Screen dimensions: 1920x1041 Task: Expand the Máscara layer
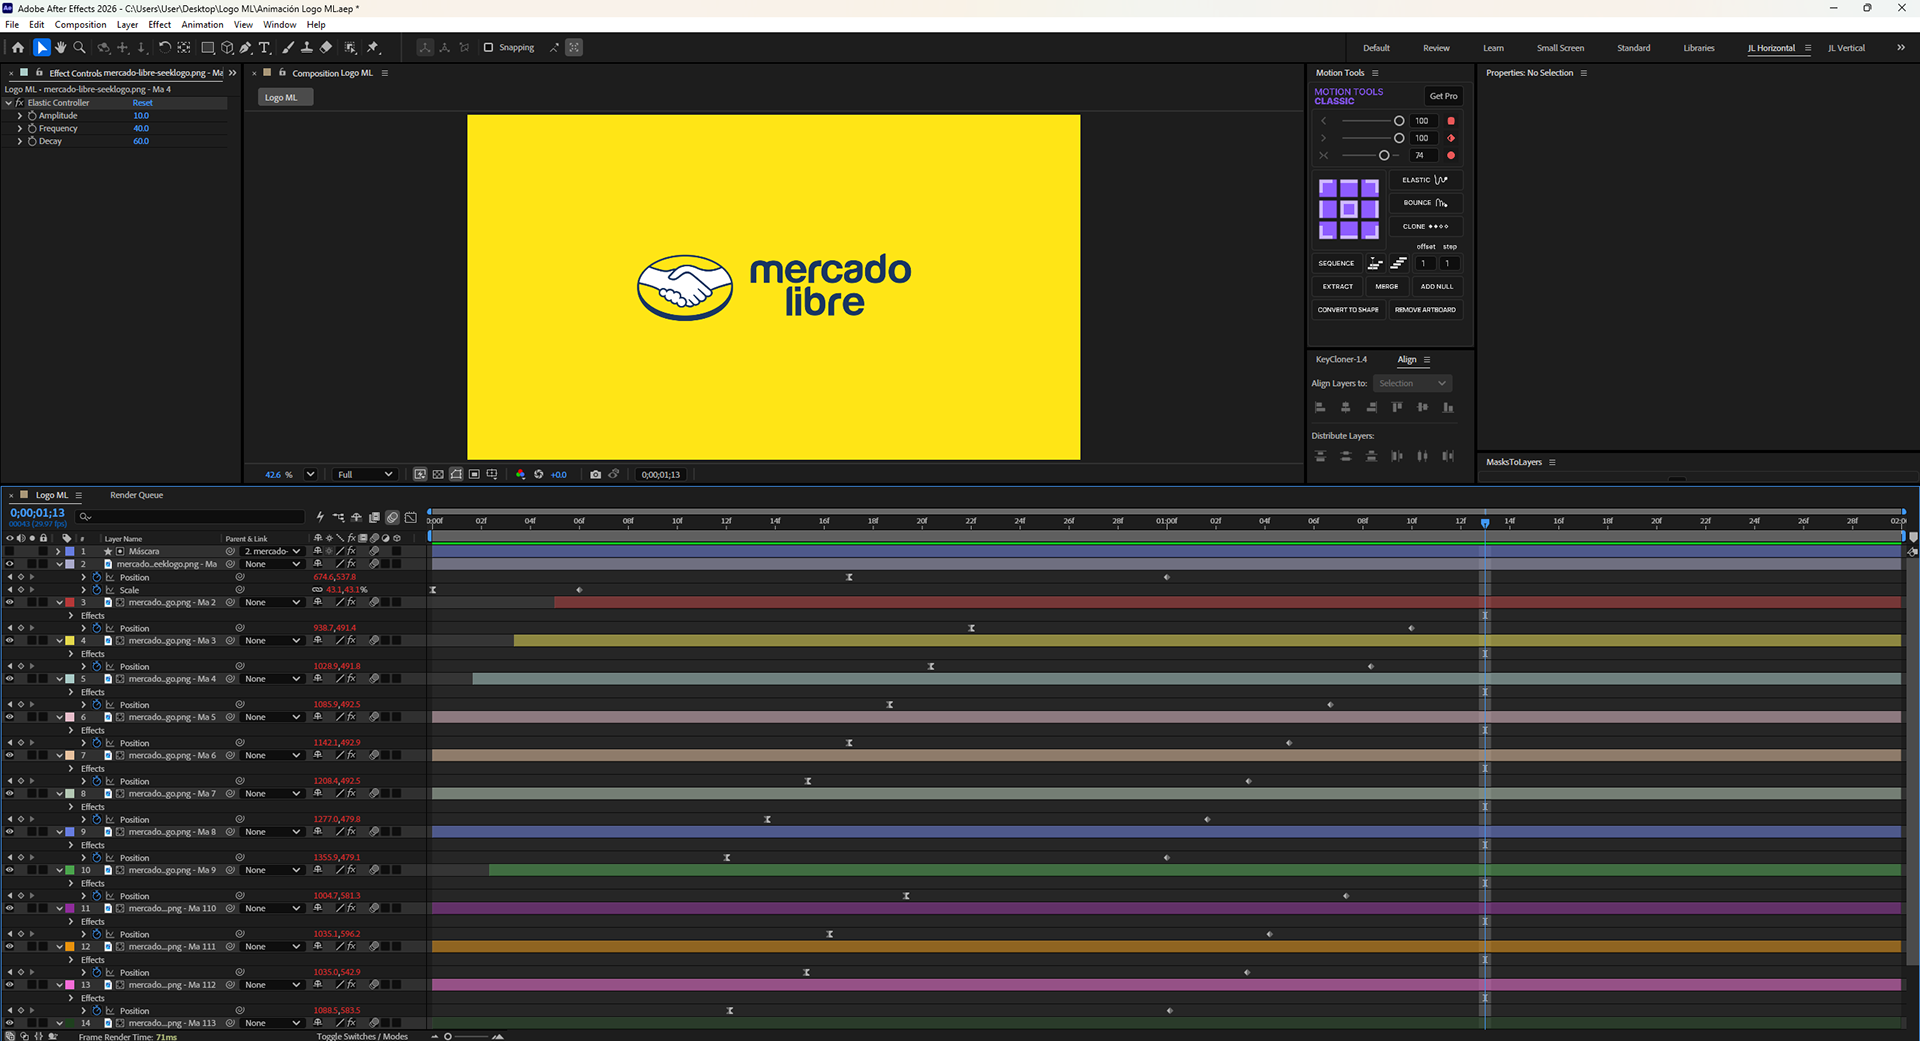58,551
